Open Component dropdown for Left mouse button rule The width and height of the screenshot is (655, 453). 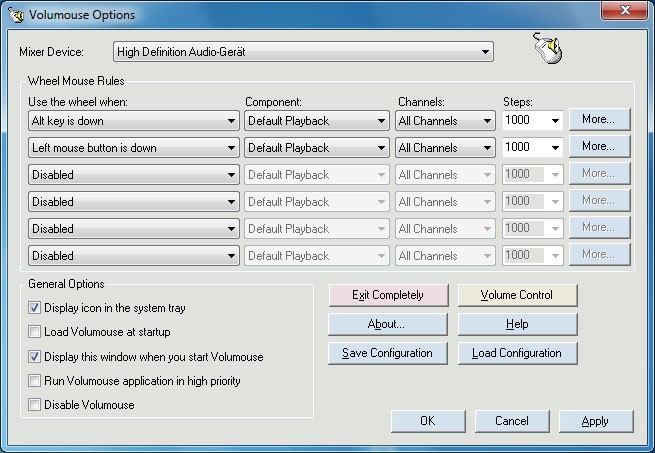pos(317,148)
